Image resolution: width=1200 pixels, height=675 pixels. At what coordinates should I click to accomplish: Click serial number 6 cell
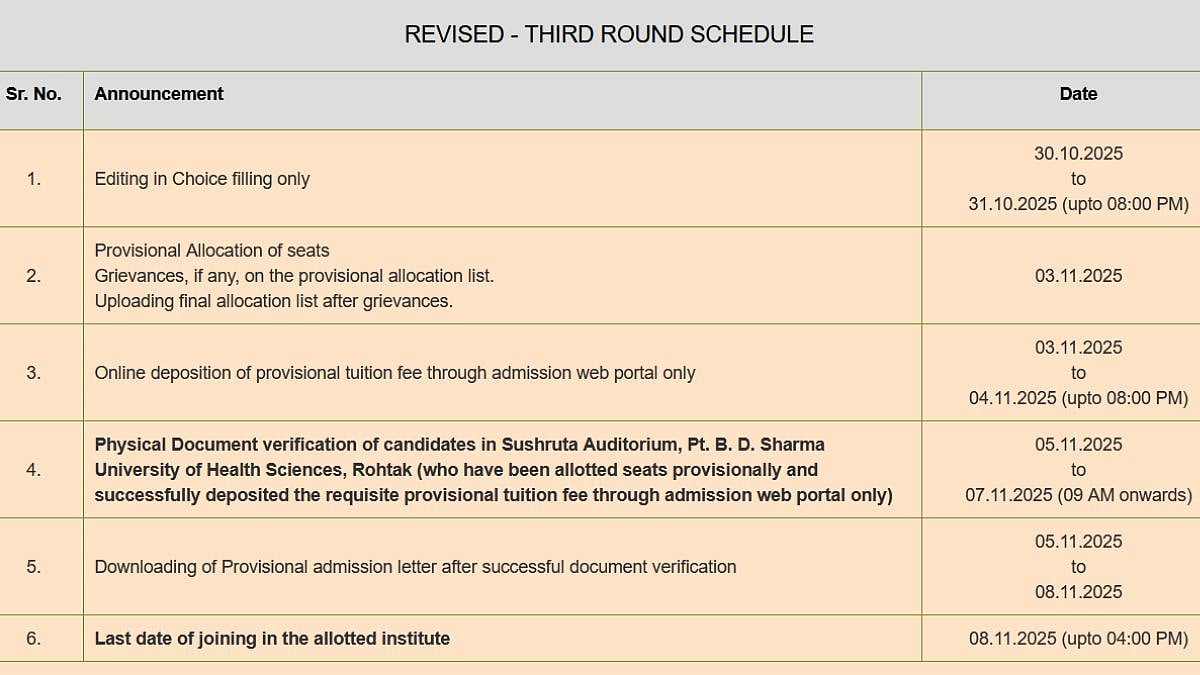[x=34, y=638]
